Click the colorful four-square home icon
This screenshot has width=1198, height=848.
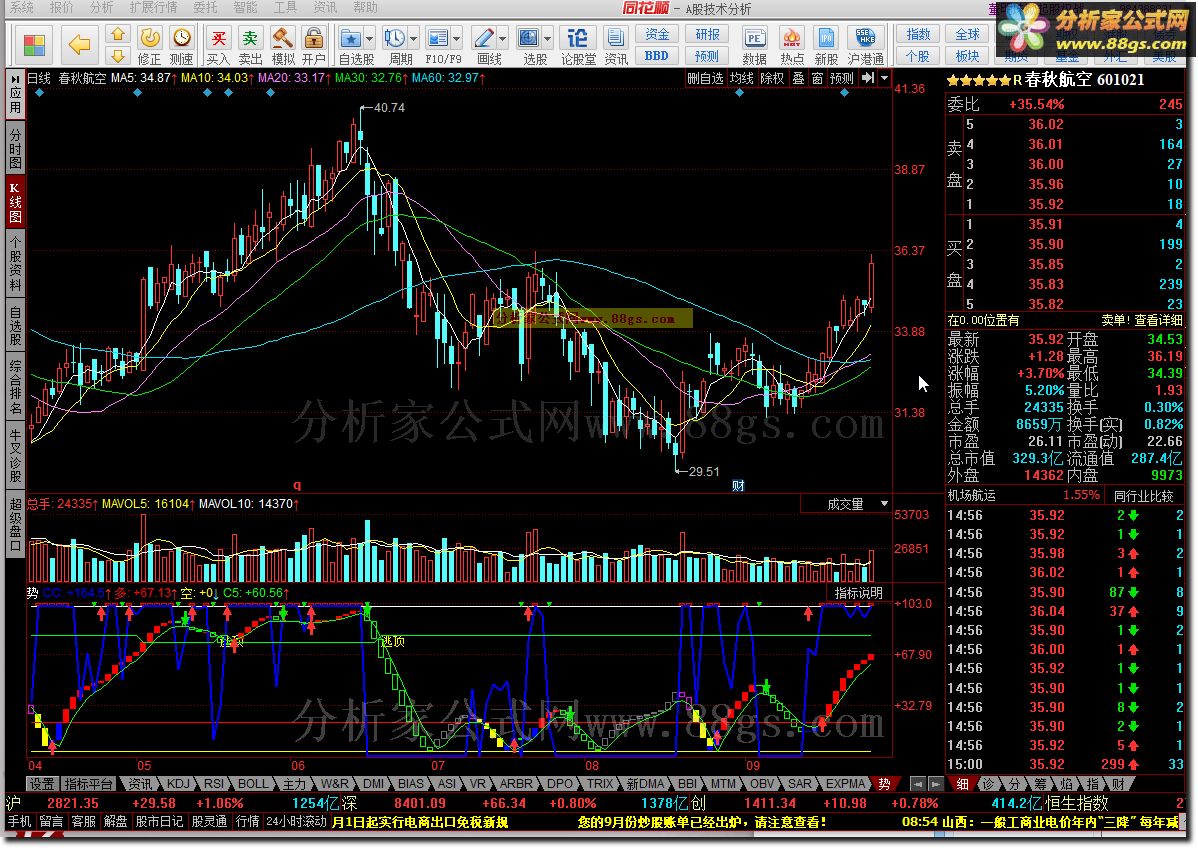[x=34, y=45]
